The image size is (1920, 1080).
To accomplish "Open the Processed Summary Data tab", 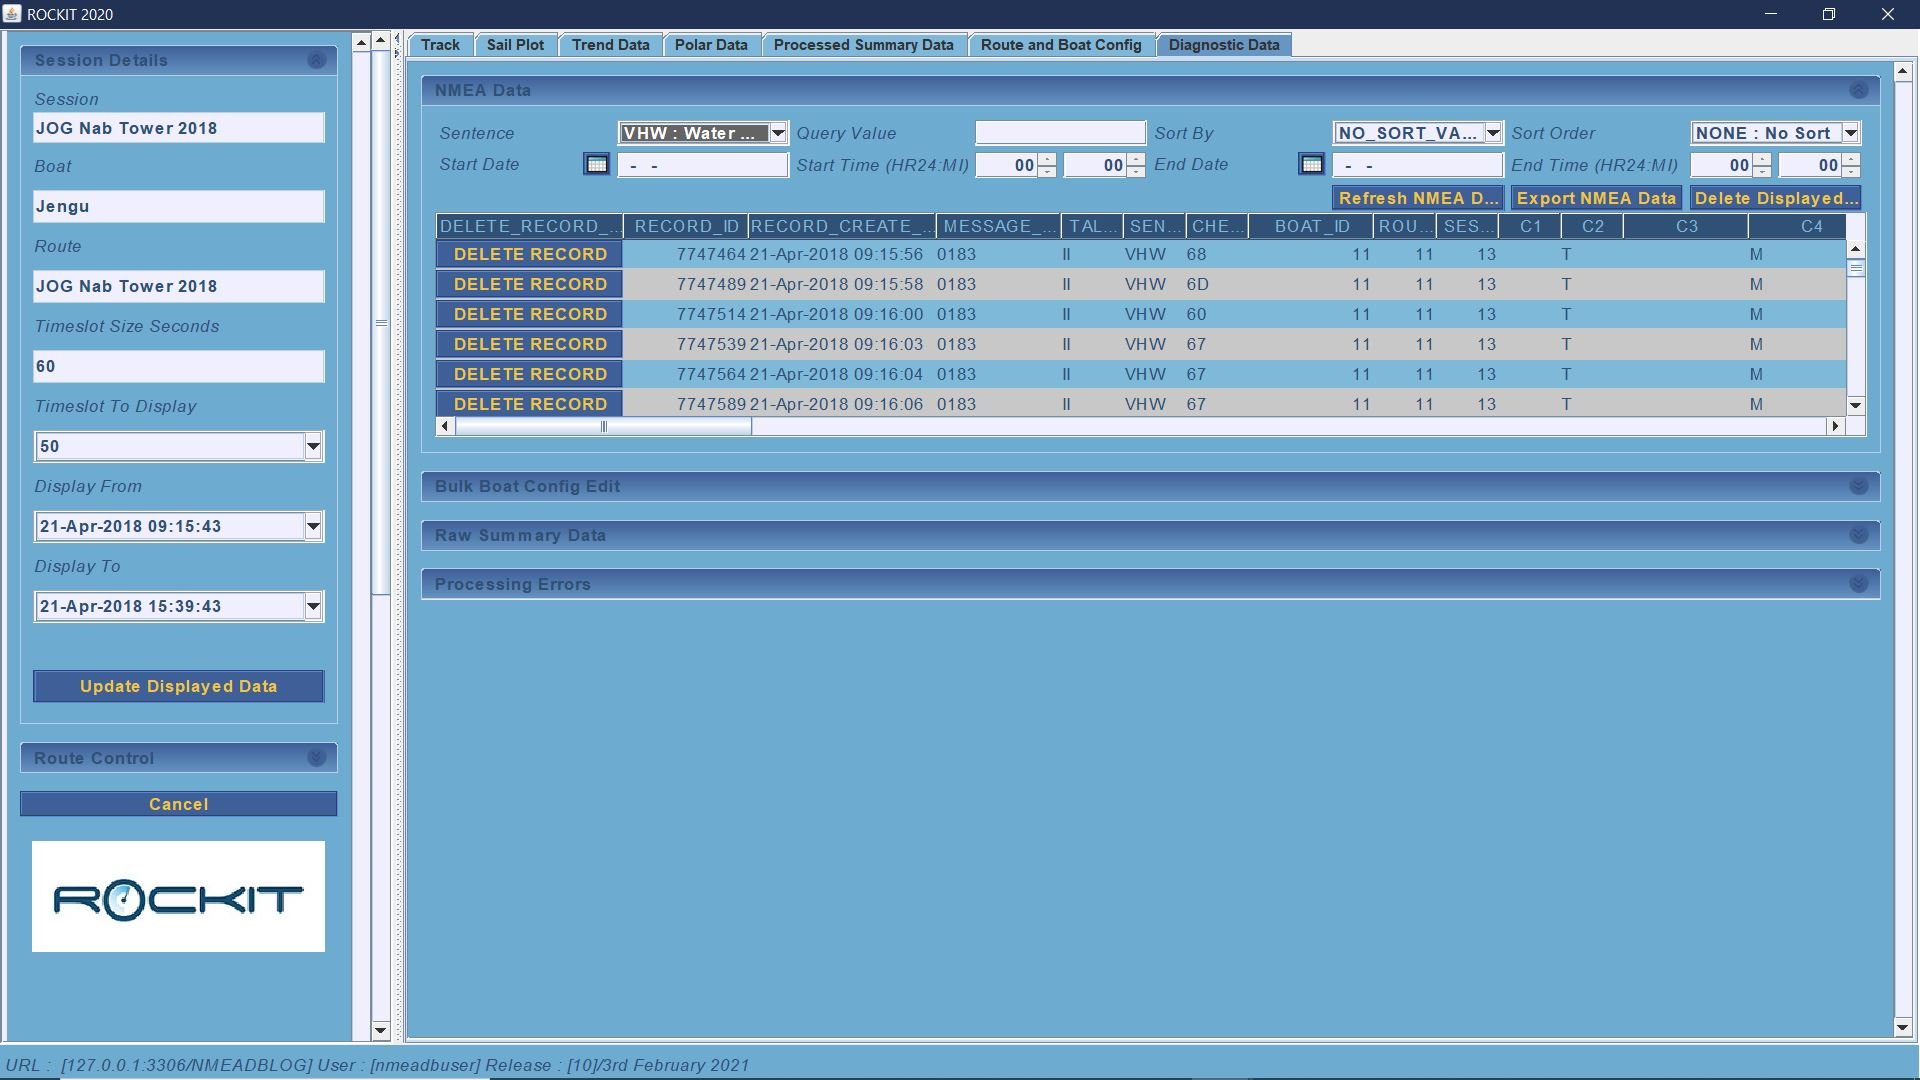I will click(x=863, y=45).
